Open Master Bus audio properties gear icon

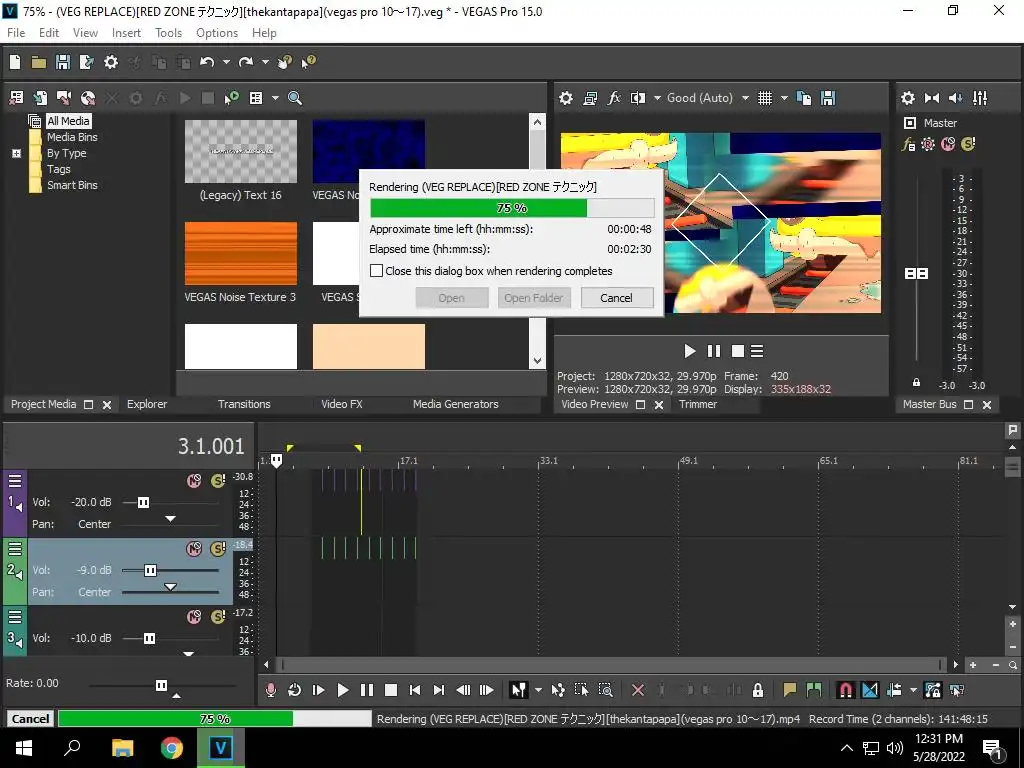[x=908, y=98]
